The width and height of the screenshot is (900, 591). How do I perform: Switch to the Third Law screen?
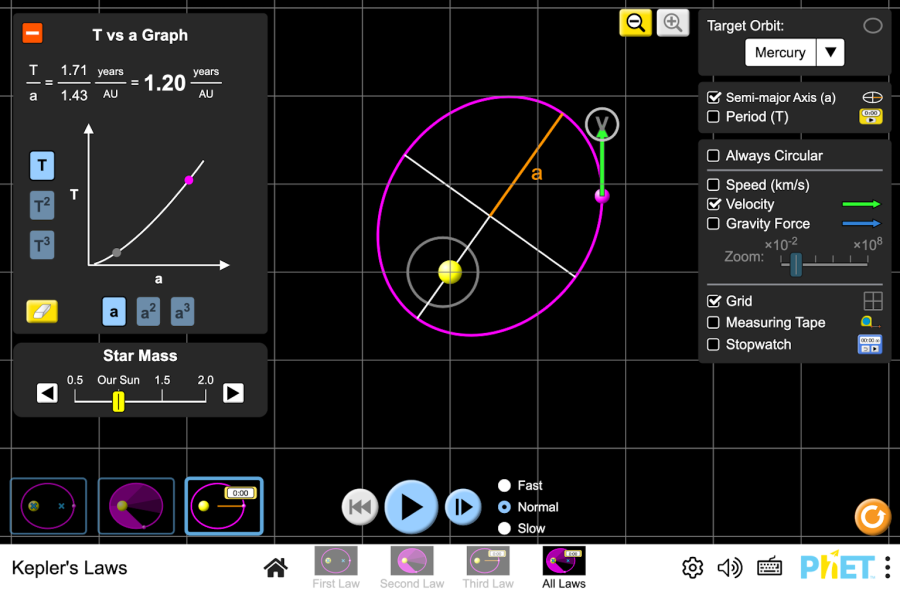(488, 567)
